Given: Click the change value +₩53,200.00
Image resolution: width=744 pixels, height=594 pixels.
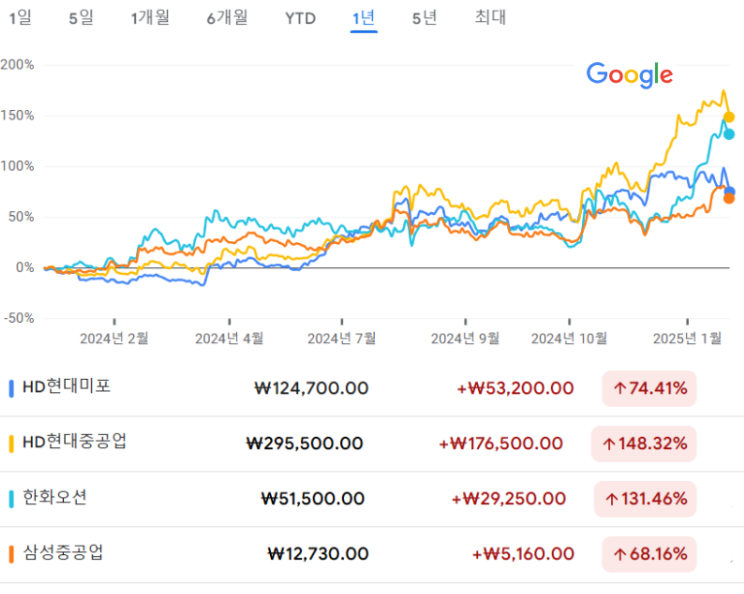Looking at the screenshot, I should pyautogui.click(x=515, y=389).
